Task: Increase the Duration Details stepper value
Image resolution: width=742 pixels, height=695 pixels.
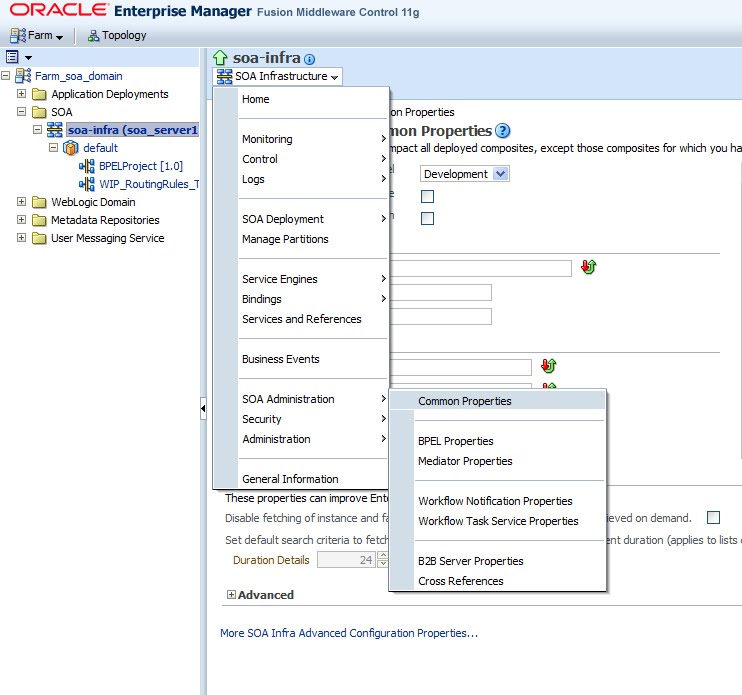Action: 383,555
